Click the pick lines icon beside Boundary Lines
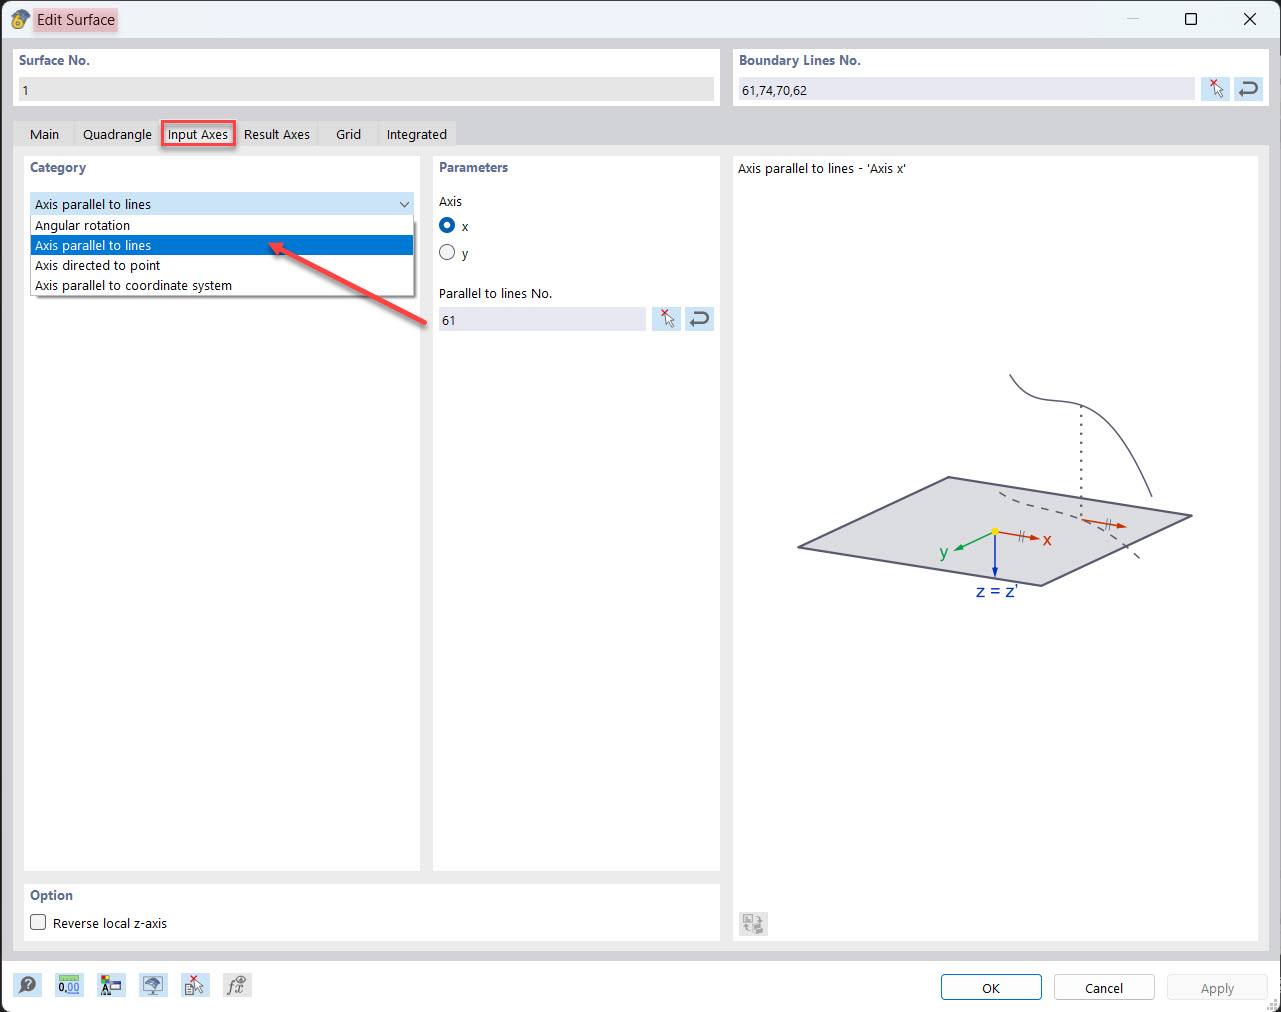 click(1215, 88)
